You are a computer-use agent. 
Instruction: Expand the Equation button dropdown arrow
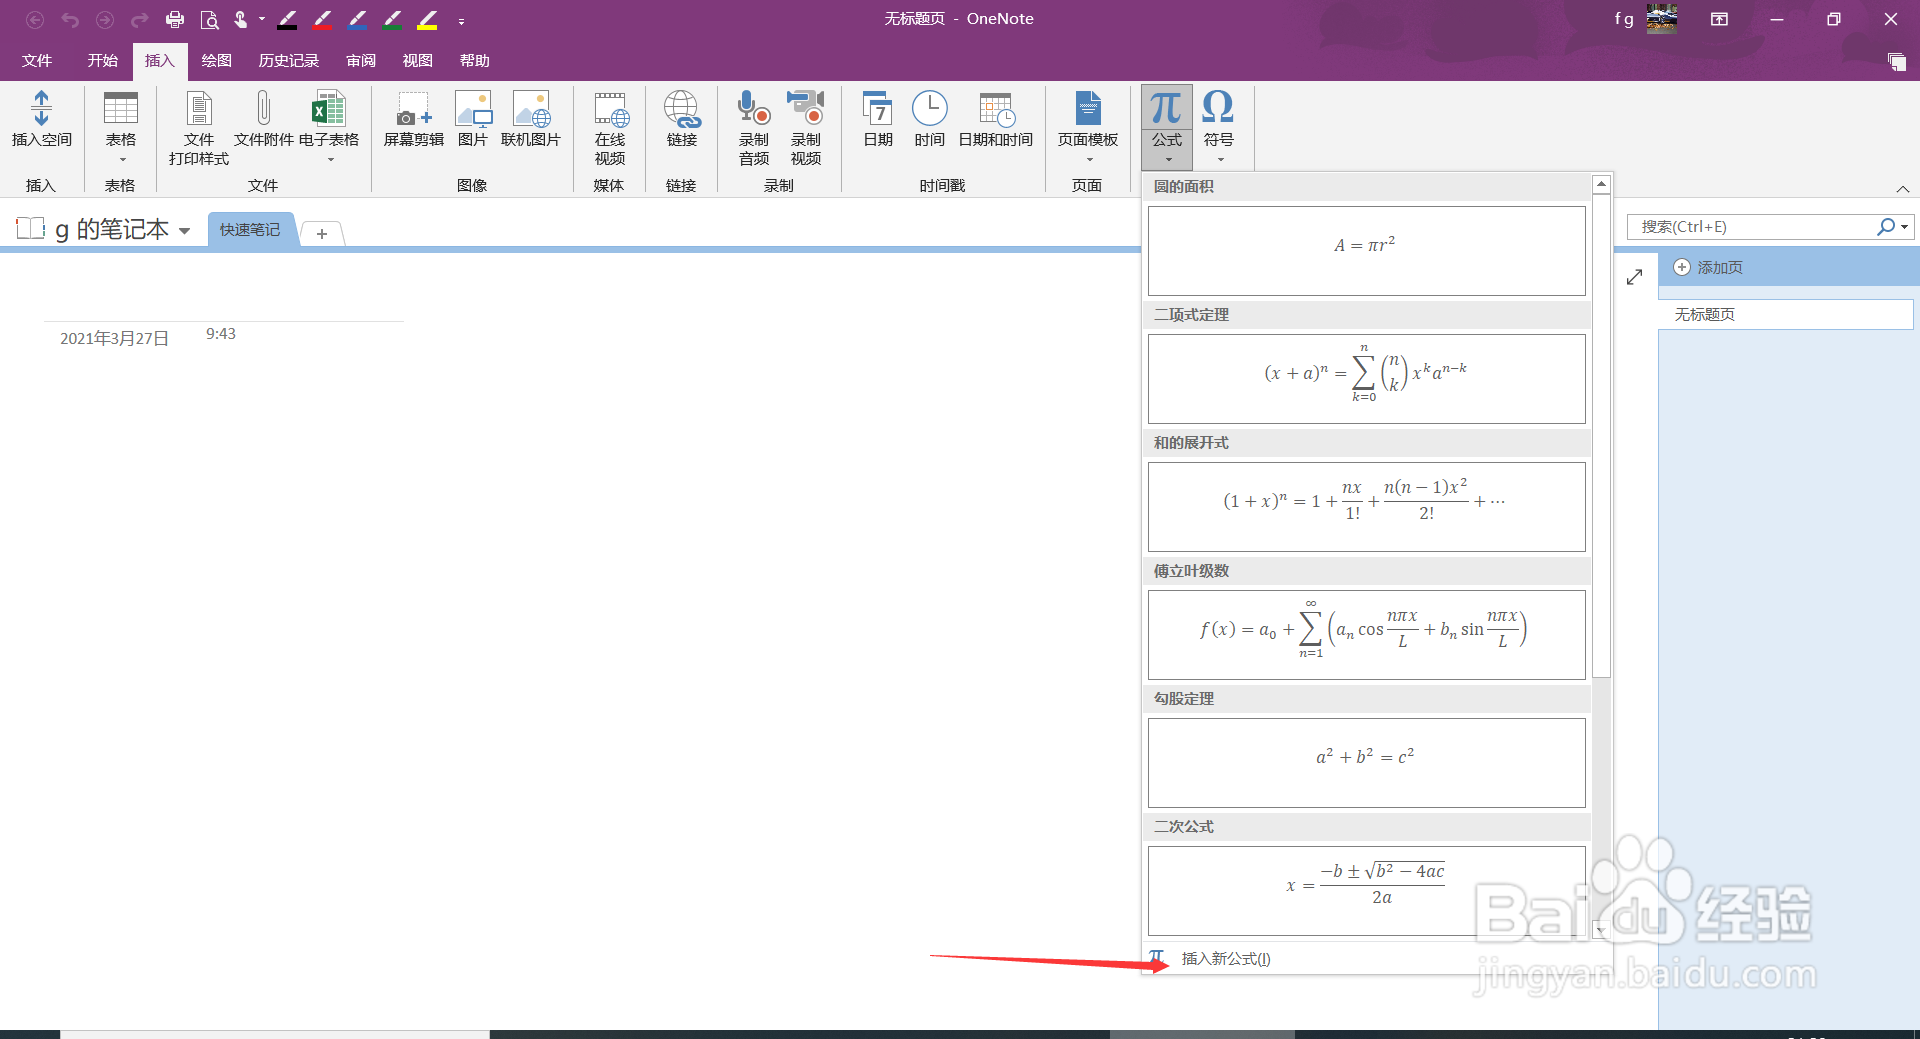pos(1167,160)
